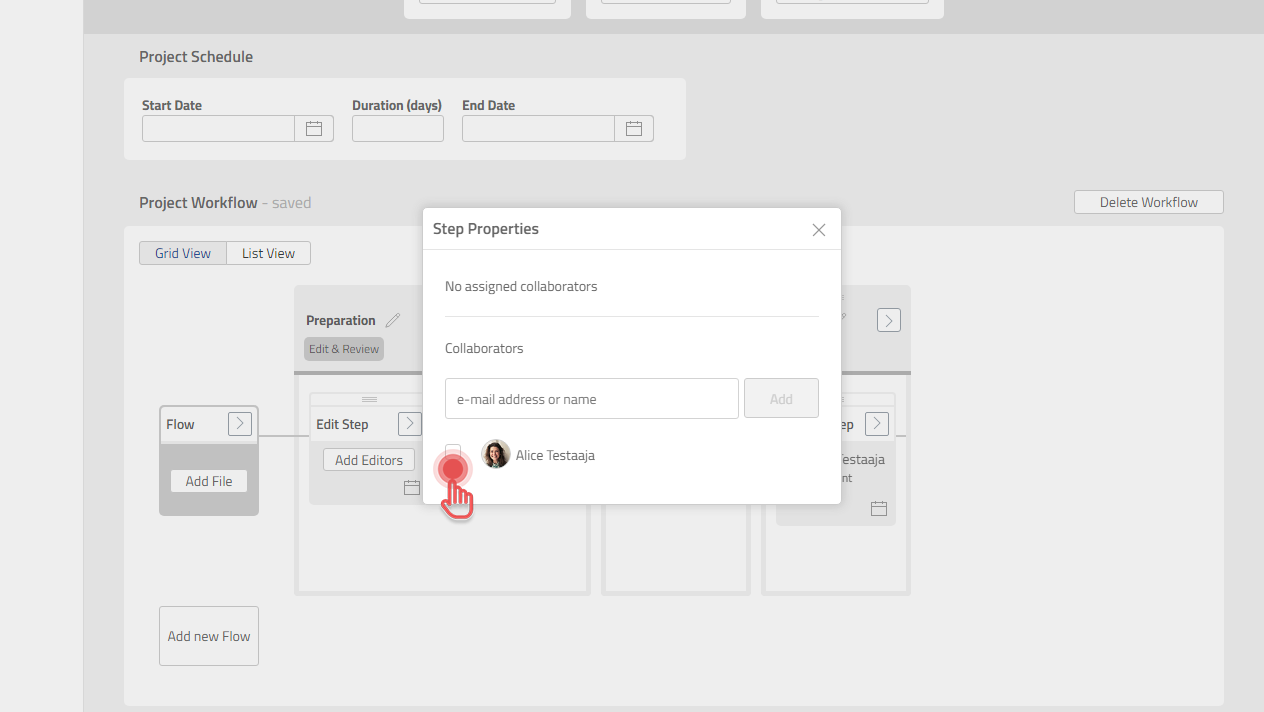Click Add new Flow
This screenshot has width=1264, height=712.
click(x=208, y=635)
